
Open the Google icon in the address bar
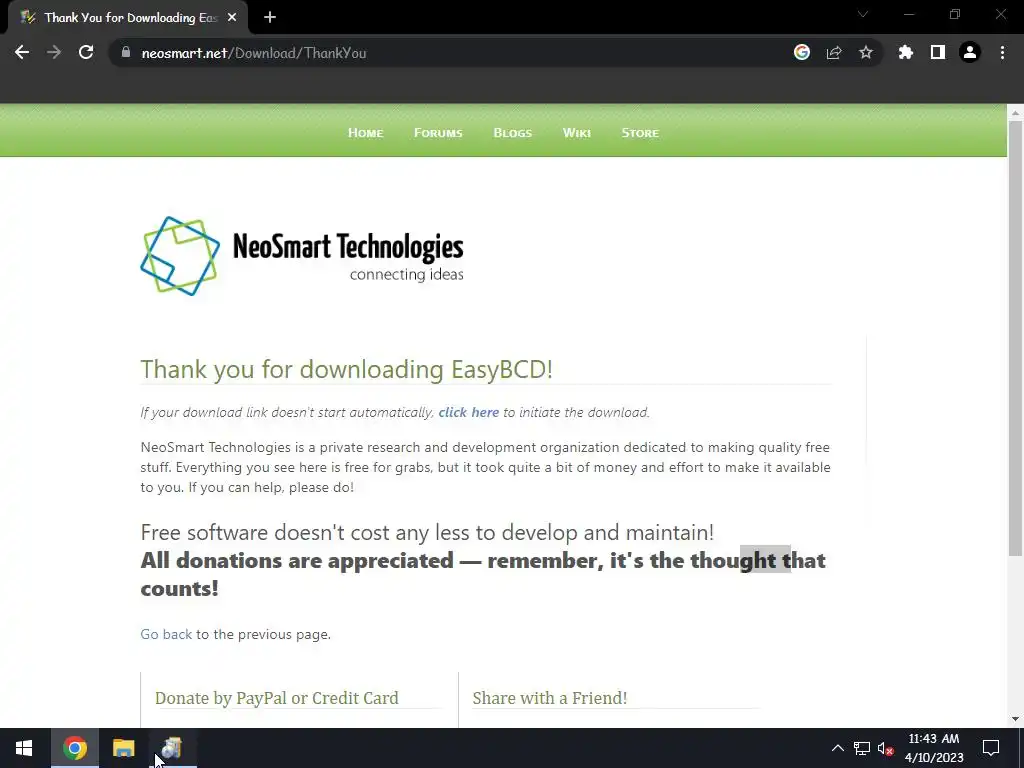click(802, 53)
